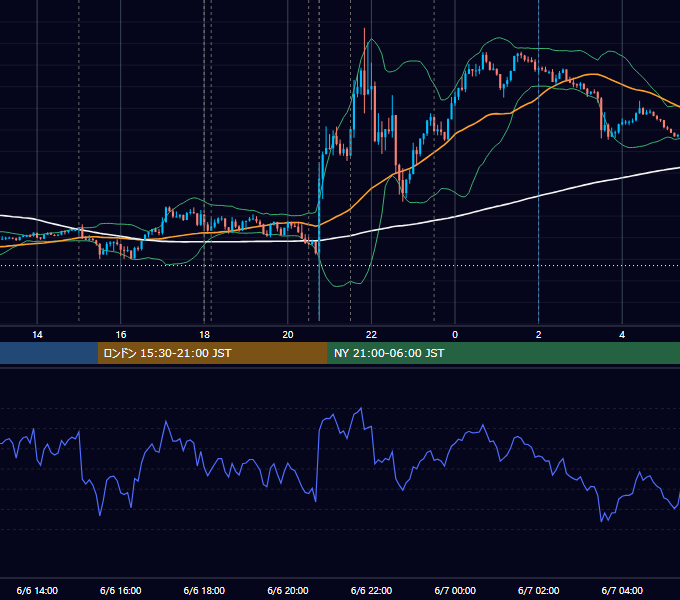680x600 pixels.
Task: Click the '6/6 18:00' date label
Action: (204, 590)
